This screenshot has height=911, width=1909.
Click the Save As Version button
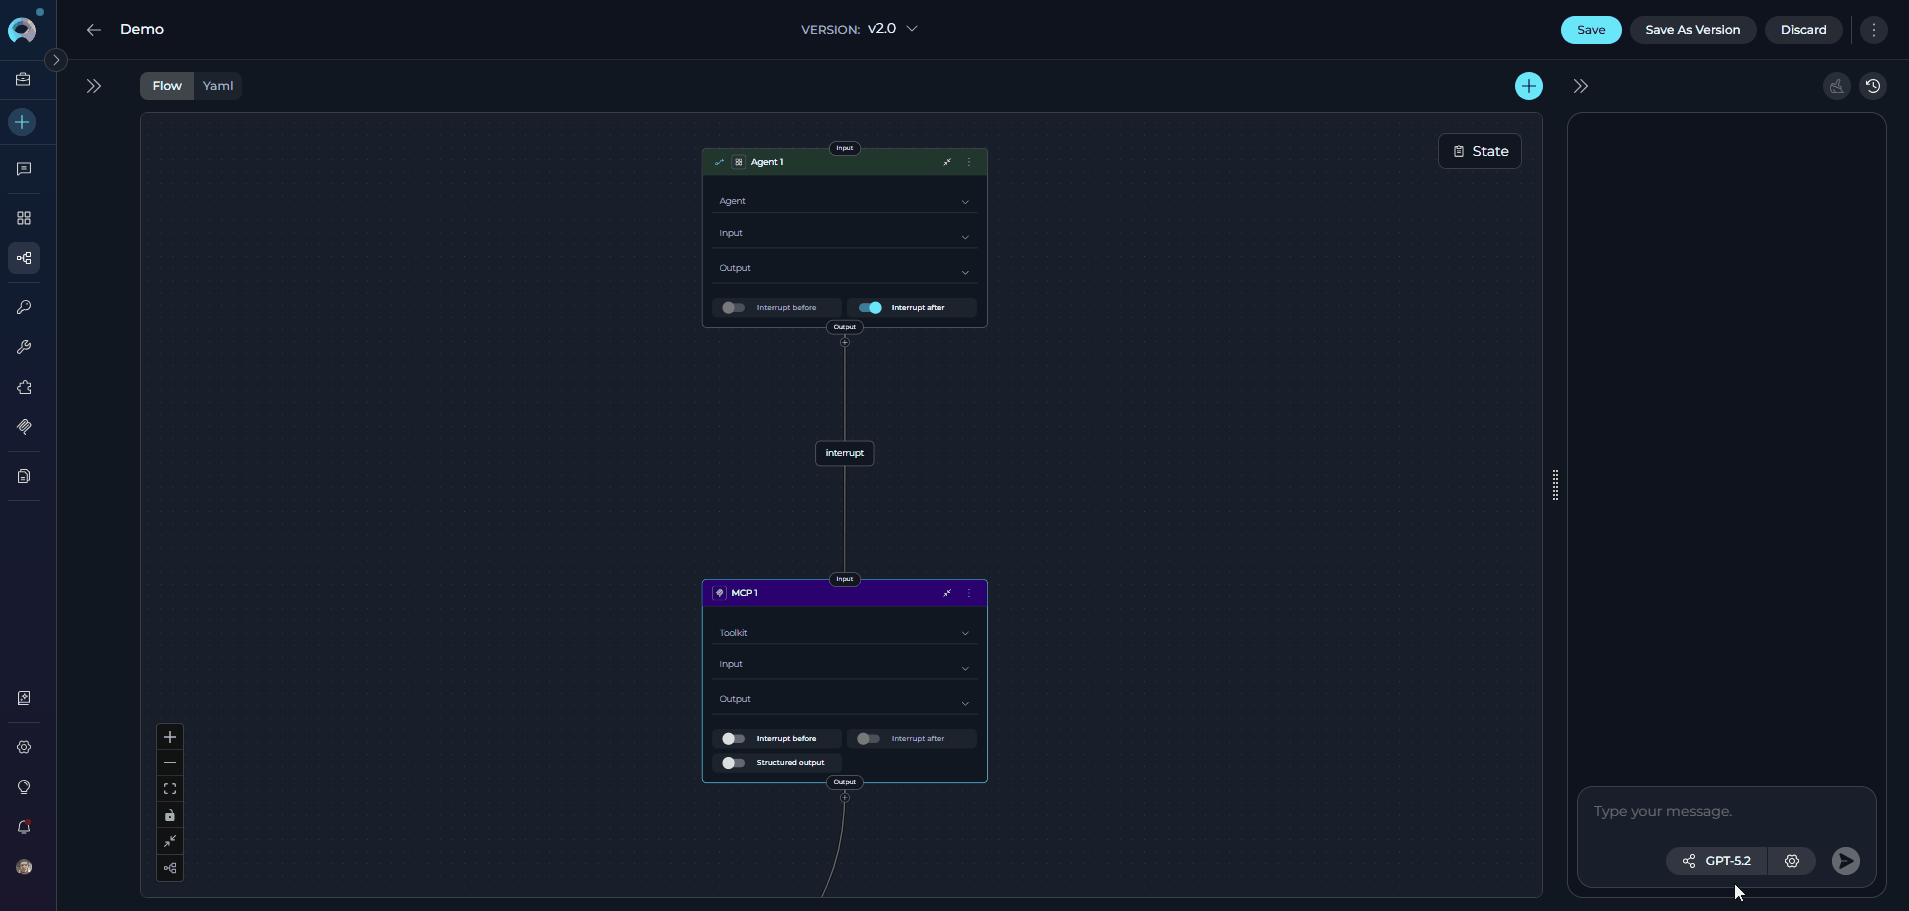(1694, 30)
